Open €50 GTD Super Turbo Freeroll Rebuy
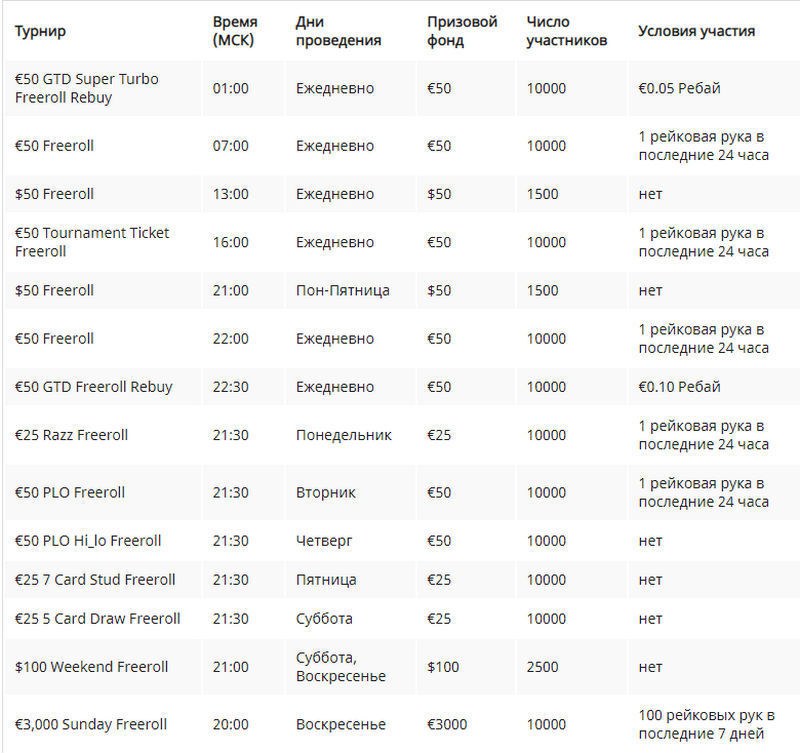This screenshot has width=800, height=753. point(86,88)
